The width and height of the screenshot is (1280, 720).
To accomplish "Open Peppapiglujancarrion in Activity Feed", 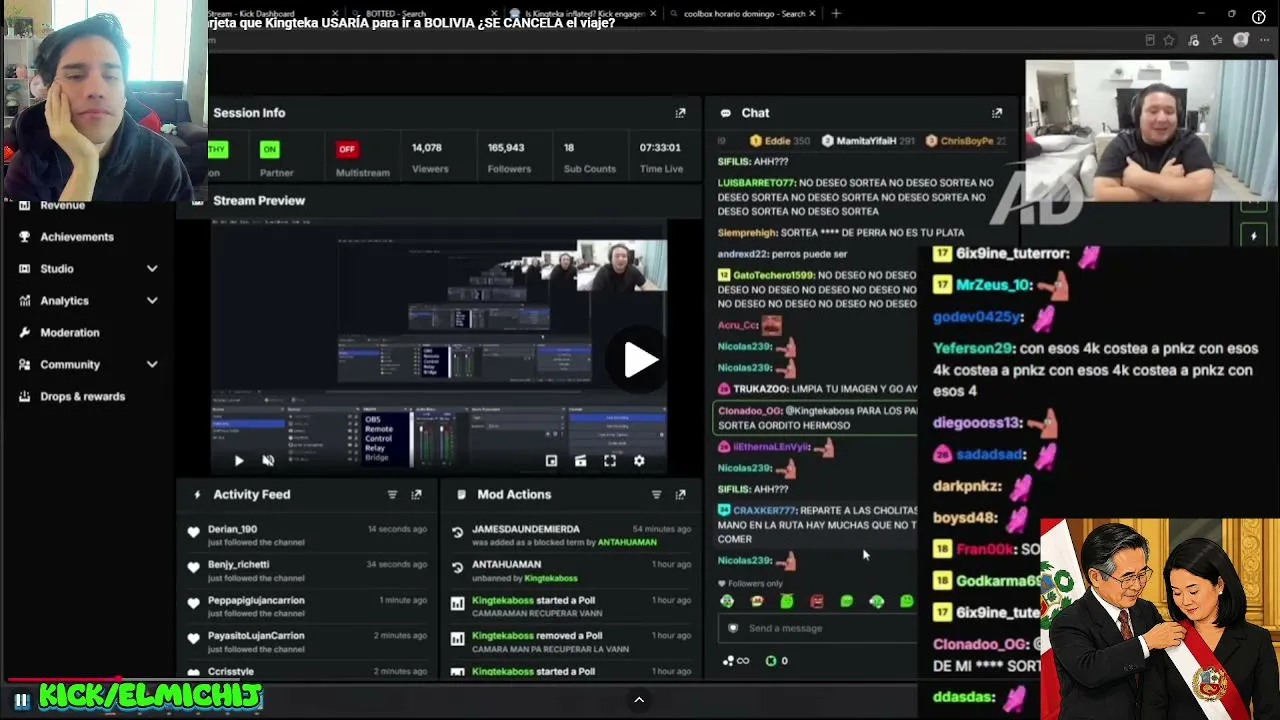I will [256, 601].
